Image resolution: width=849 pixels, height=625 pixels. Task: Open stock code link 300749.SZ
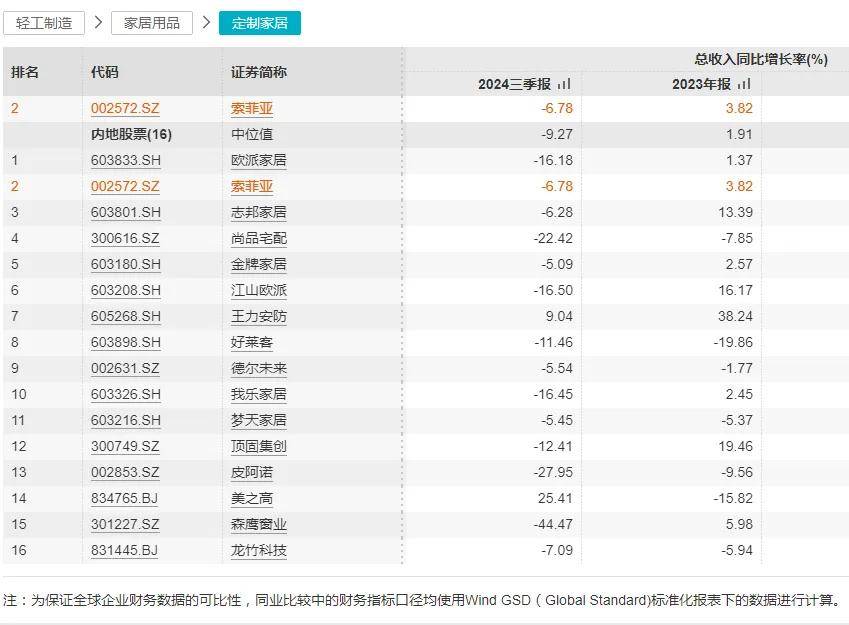tap(125, 446)
